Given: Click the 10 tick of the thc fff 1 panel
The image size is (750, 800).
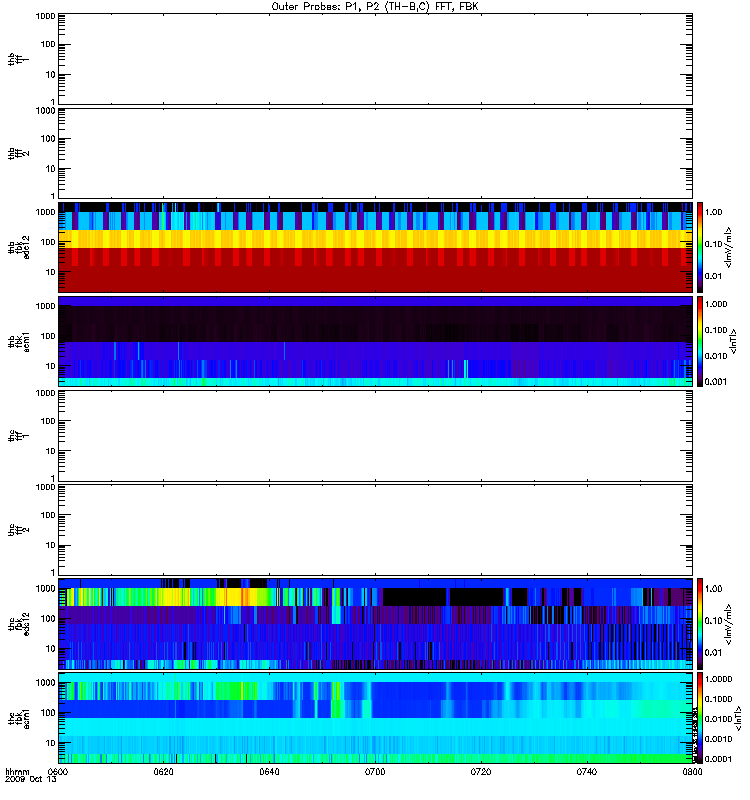Looking at the screenshot, I should coord(51,451).
